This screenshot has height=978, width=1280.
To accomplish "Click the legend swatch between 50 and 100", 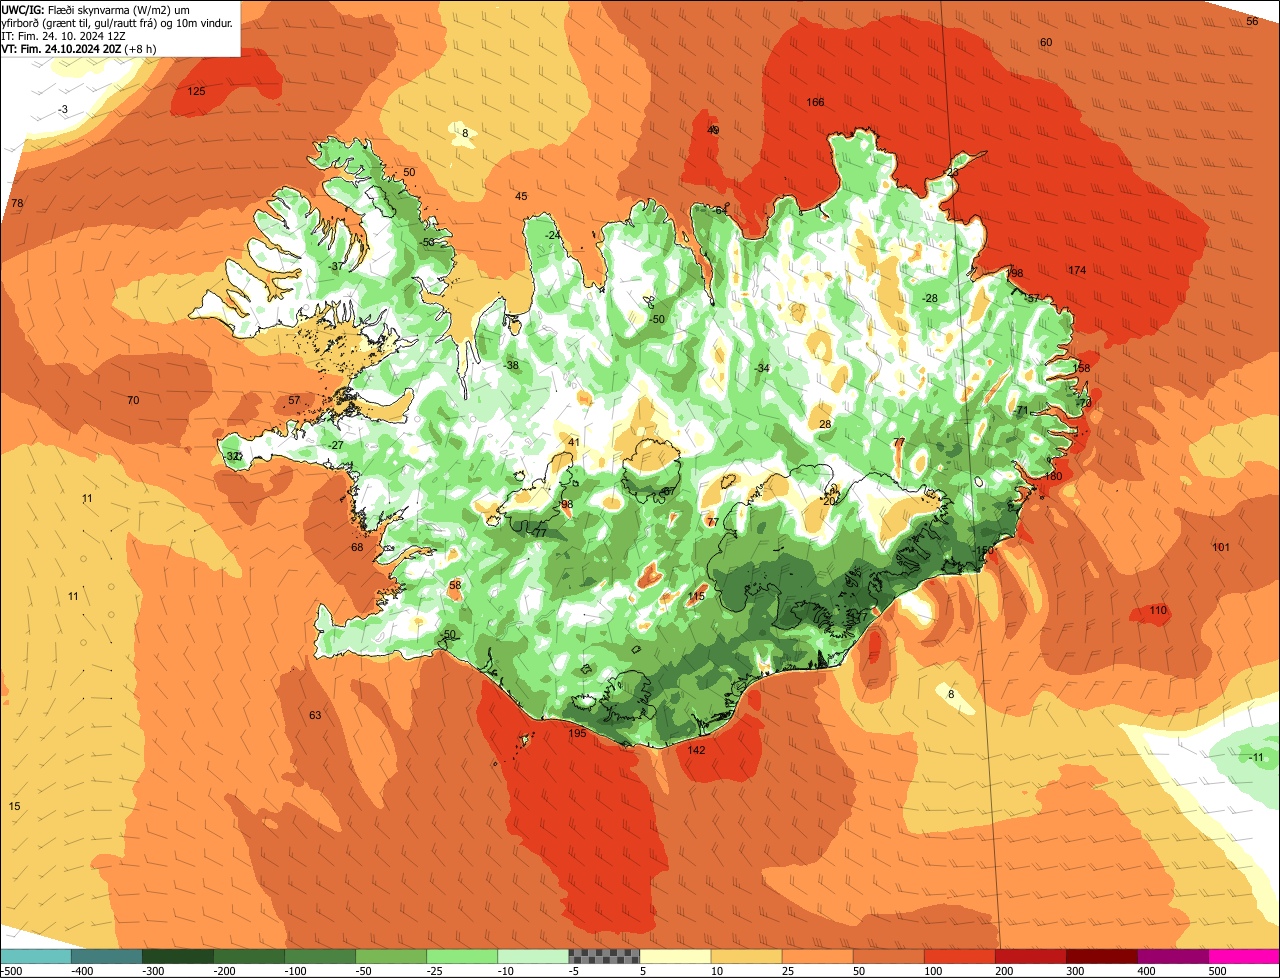I will pyautogui.click(x=888, y=956).
